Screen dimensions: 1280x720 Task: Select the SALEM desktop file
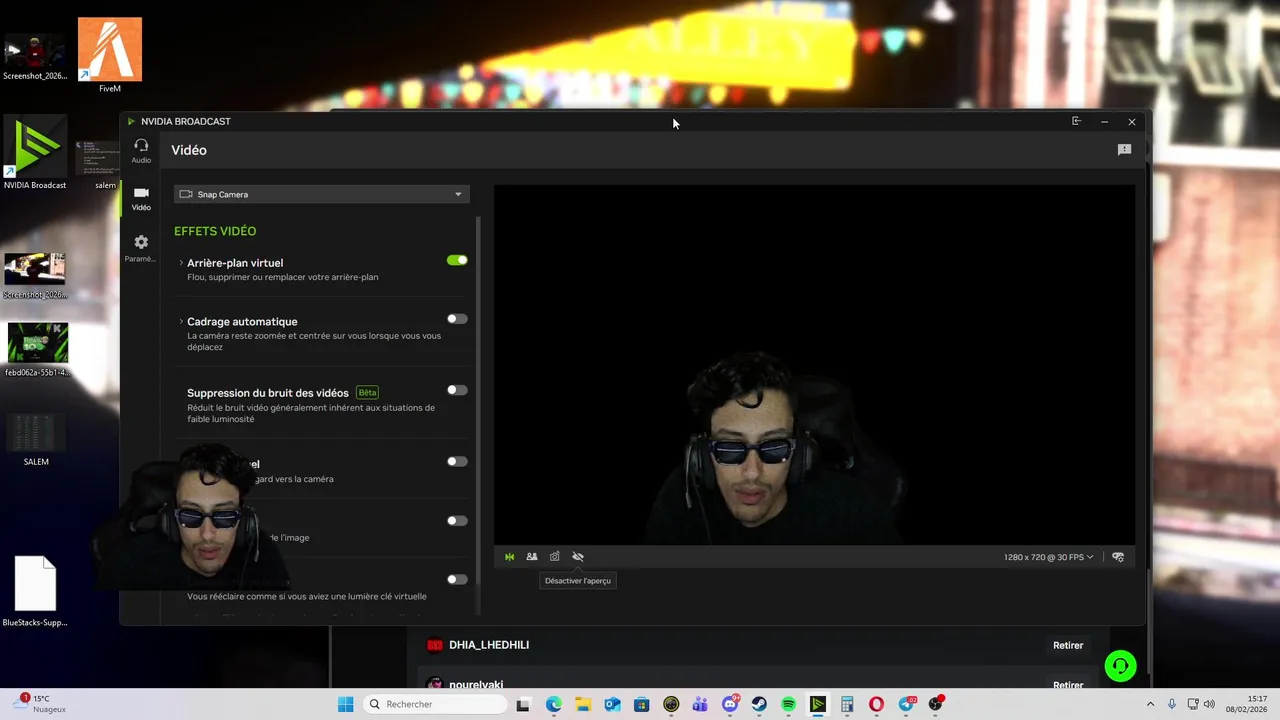click(x=36, y=440)
